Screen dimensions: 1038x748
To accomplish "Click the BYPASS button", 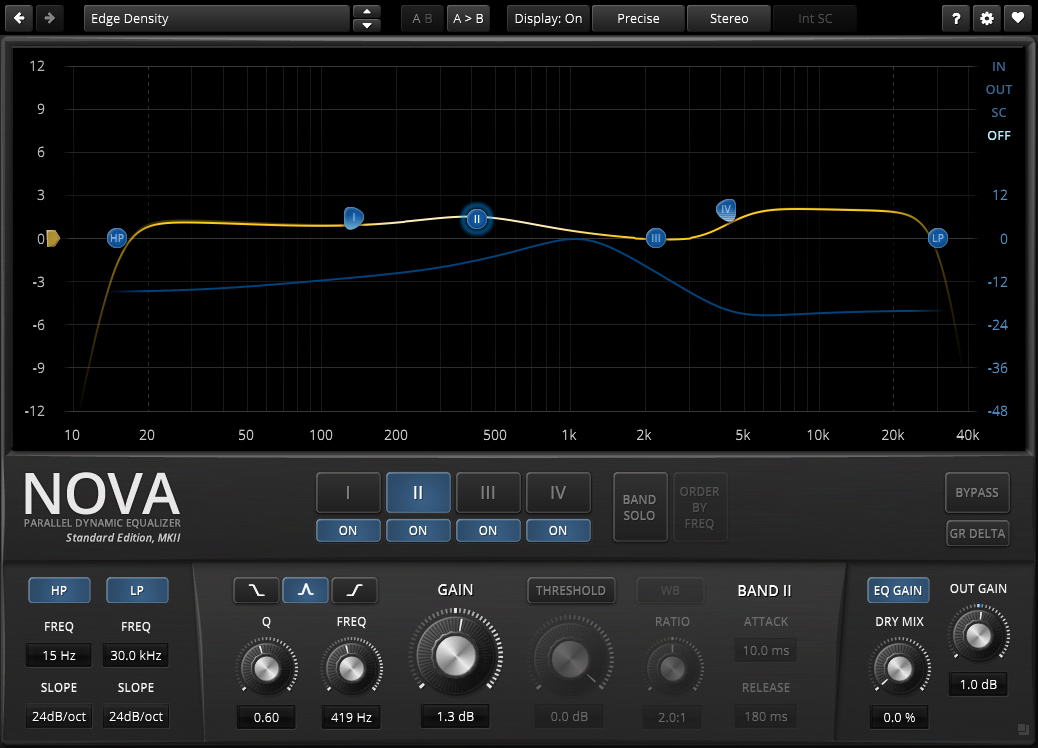I will coord(977,492).
